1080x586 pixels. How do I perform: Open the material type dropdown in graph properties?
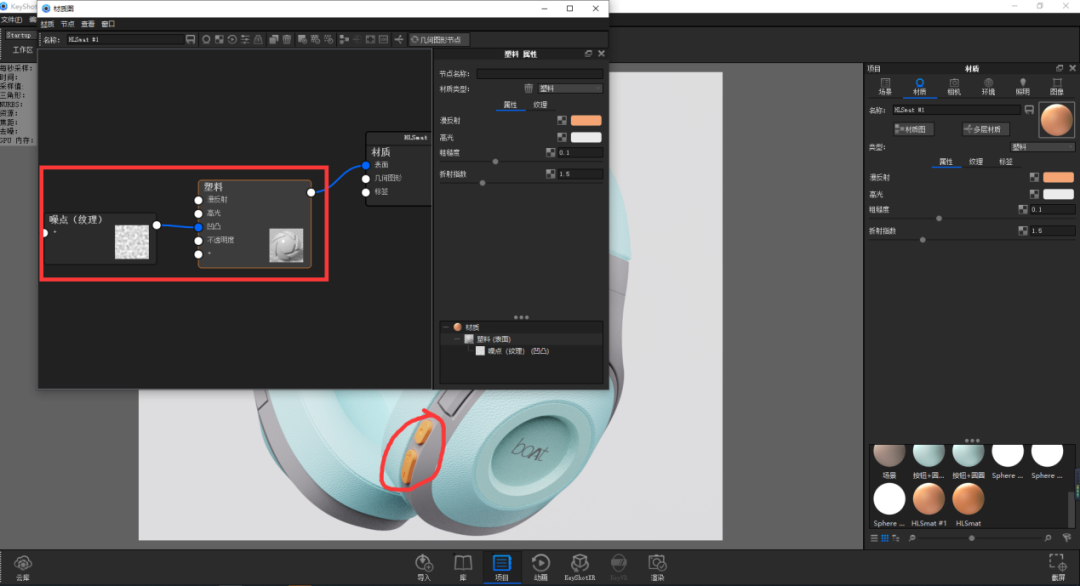(x=570, y=88)
